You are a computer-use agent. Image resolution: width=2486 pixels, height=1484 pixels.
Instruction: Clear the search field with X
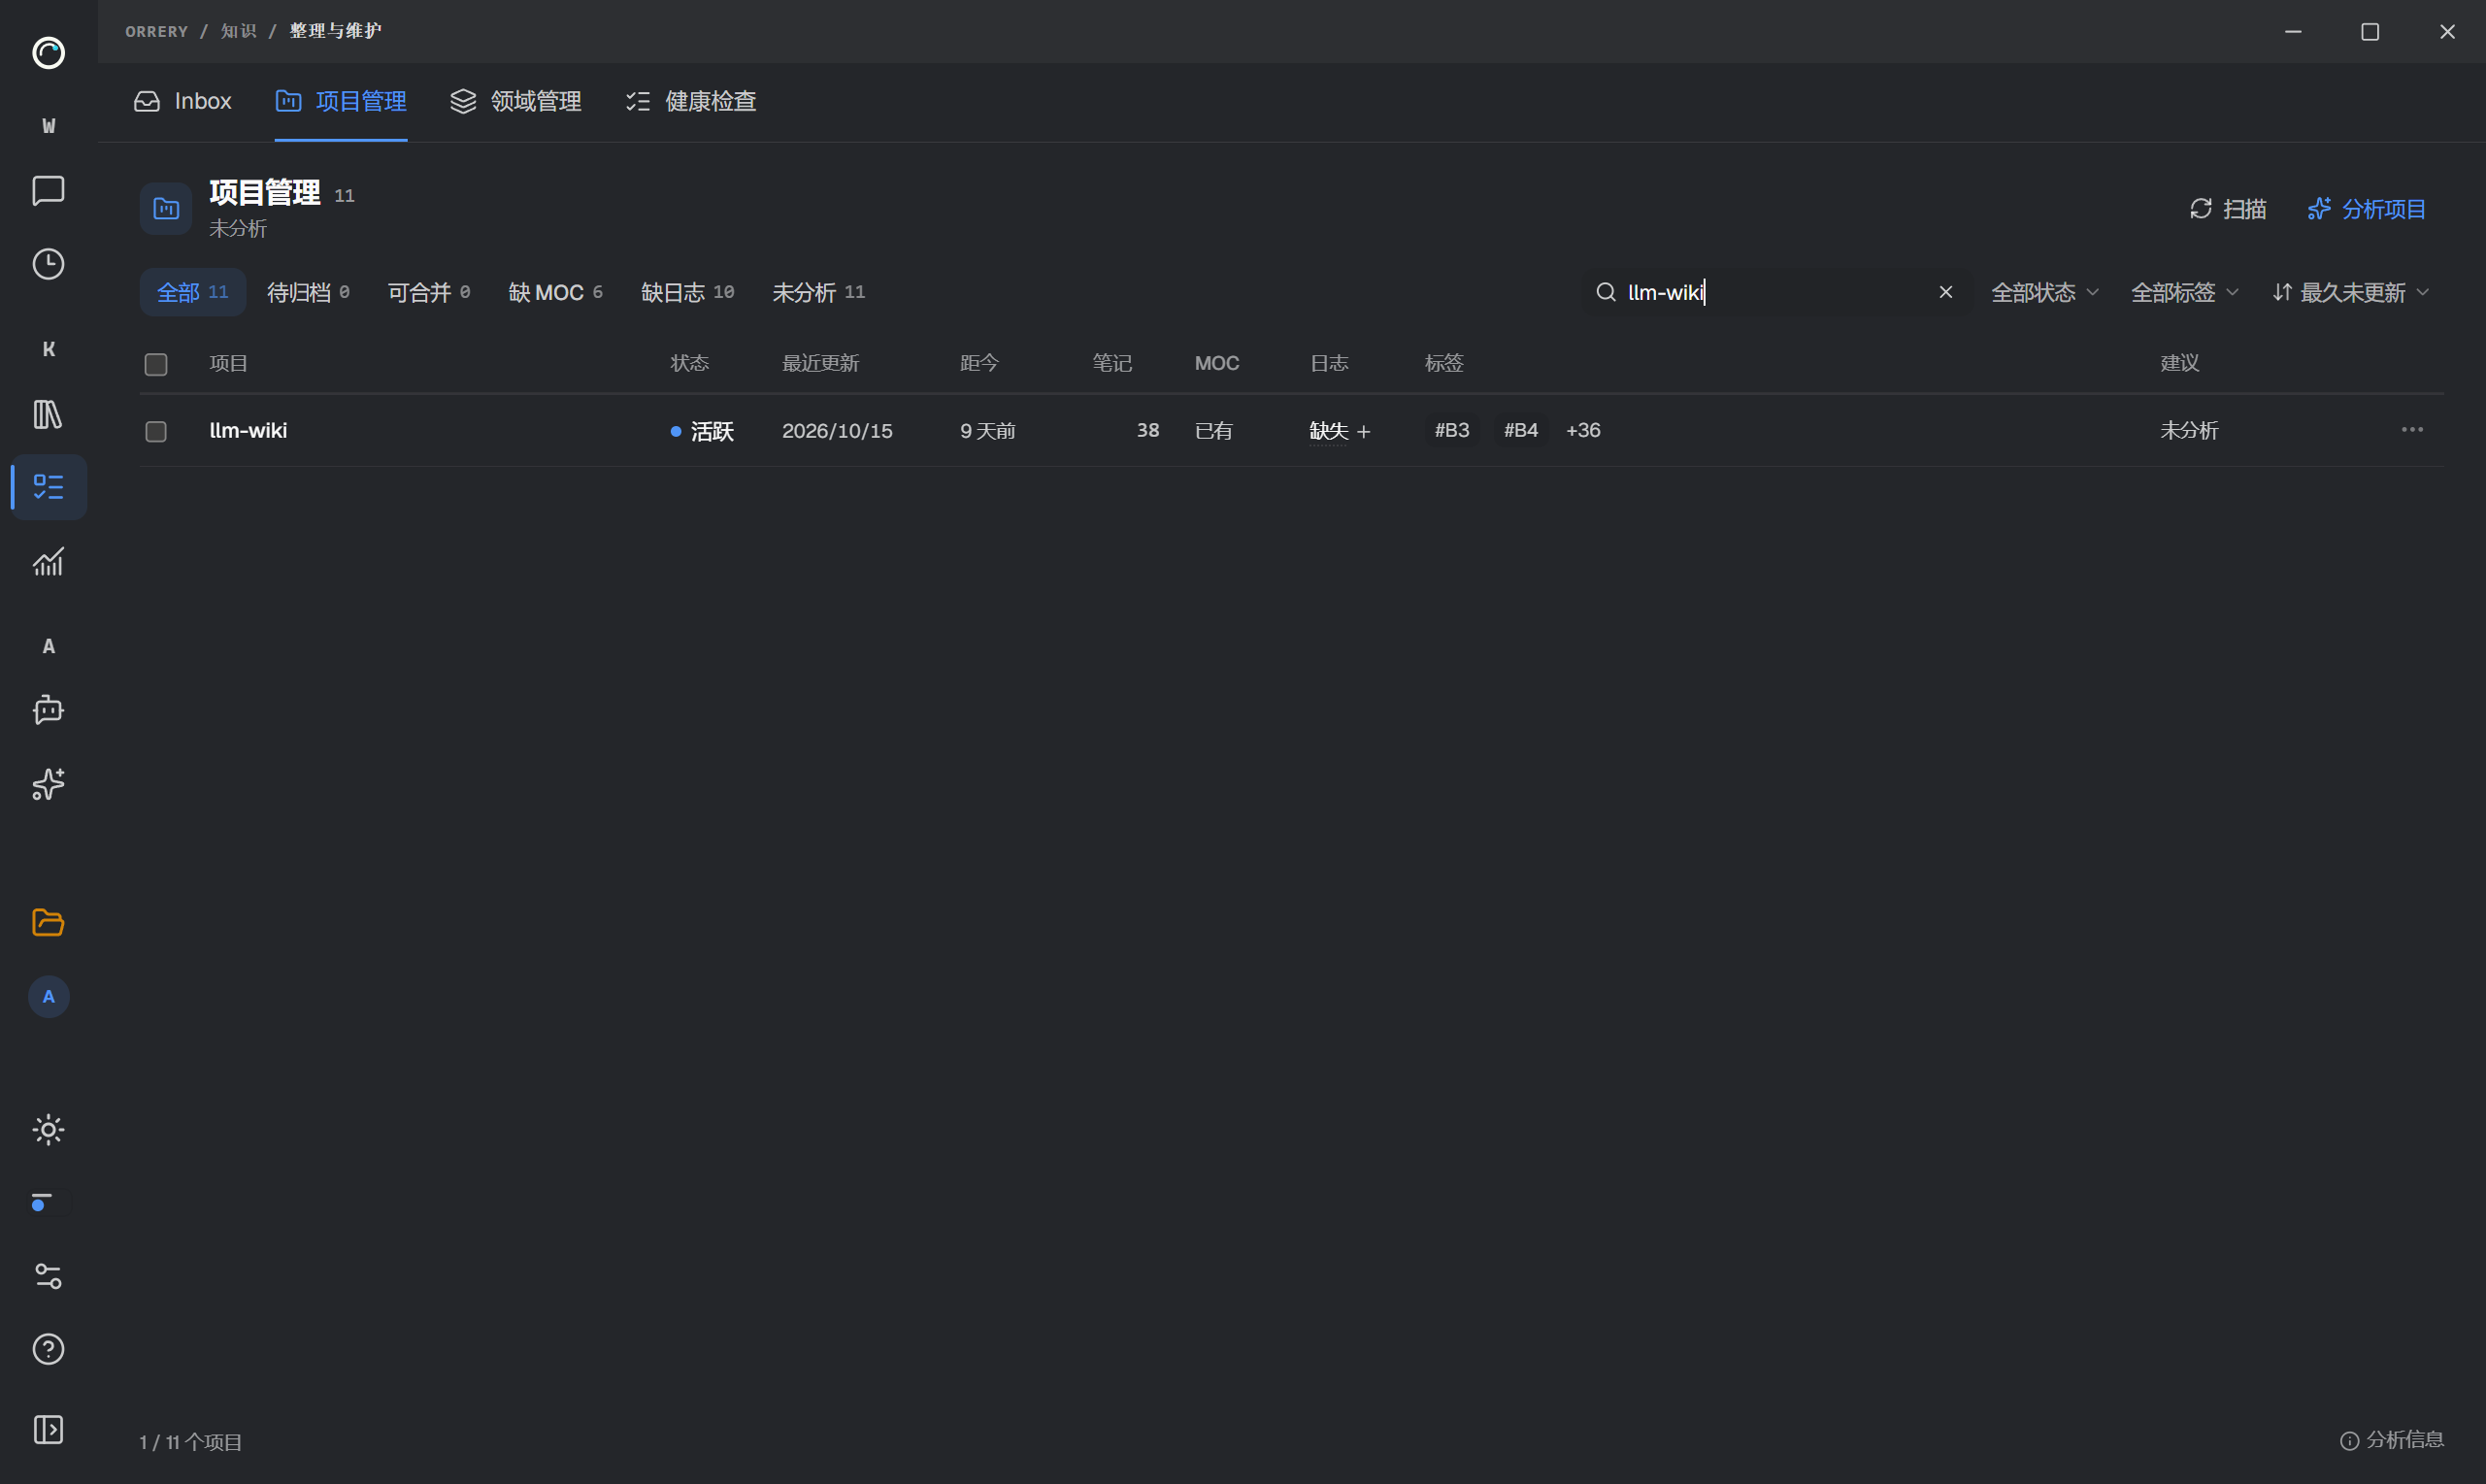tap(1946, 292)
